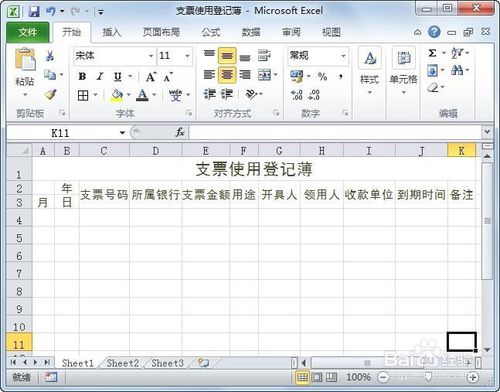The height and width of the screenshot is (392, 500).
Task: Switch to the 审阅 Review tab
Action: [x=291, y=32]
